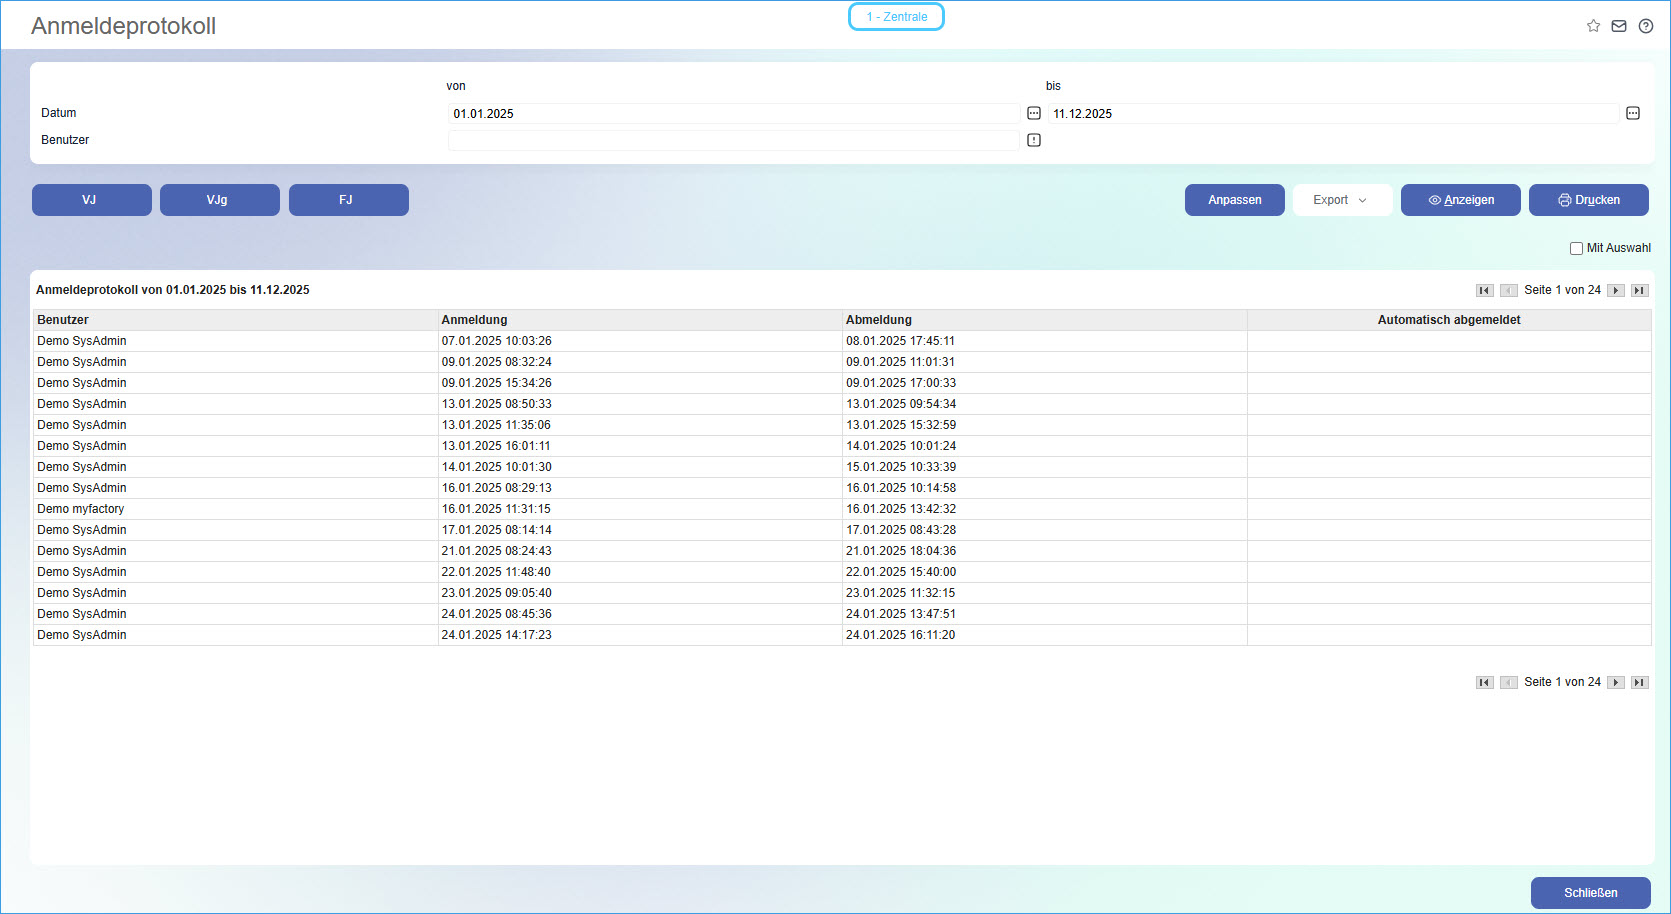Select the '1 - Zentrale' tab
This screenshot has height=914, width=1671.
896,17
